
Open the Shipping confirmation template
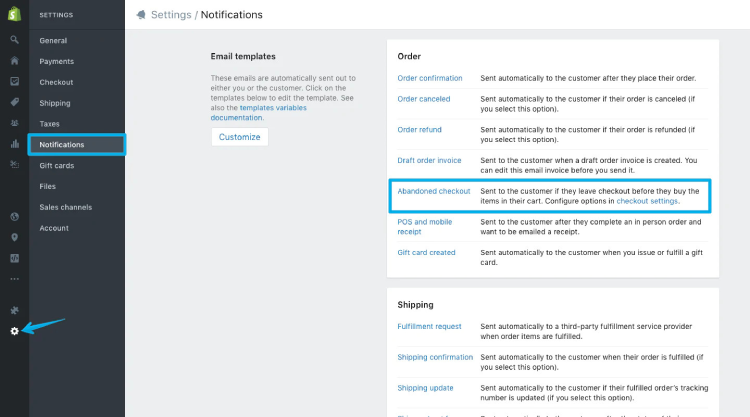click(435, 357)
